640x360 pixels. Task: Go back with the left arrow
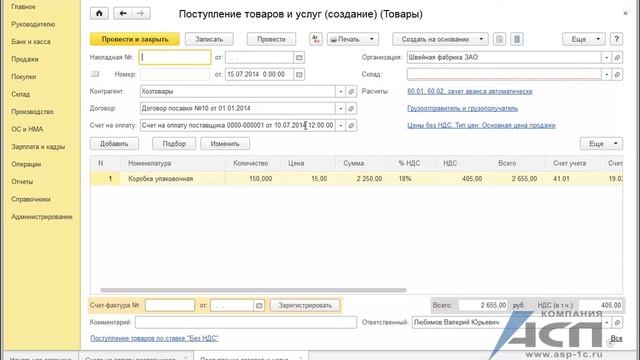pyautogui.click(x=123, y=13)
